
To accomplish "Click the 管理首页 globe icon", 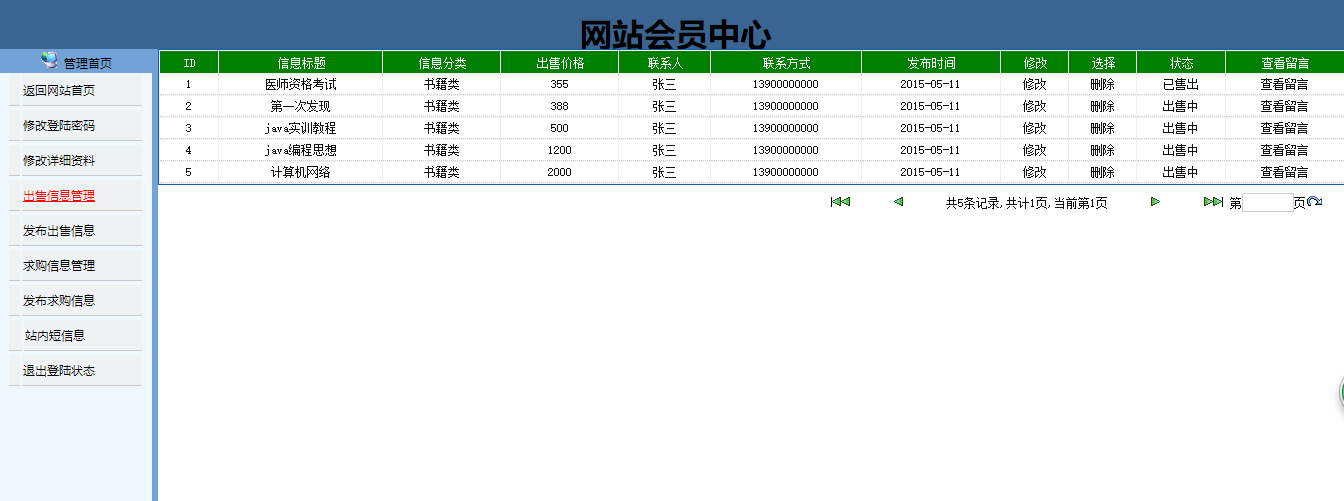I will (50, 61).
